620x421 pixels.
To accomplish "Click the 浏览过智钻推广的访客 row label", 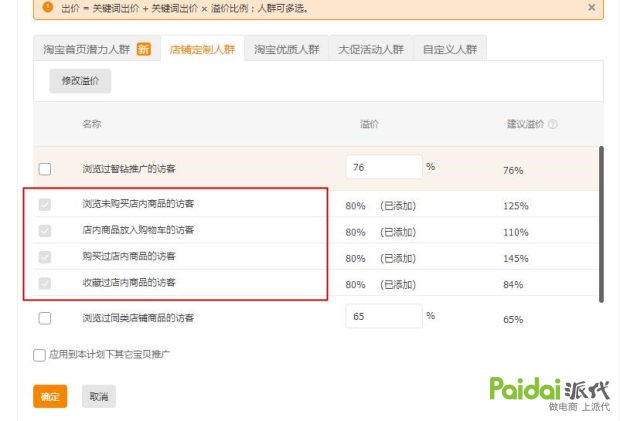I will click(129, 169).
